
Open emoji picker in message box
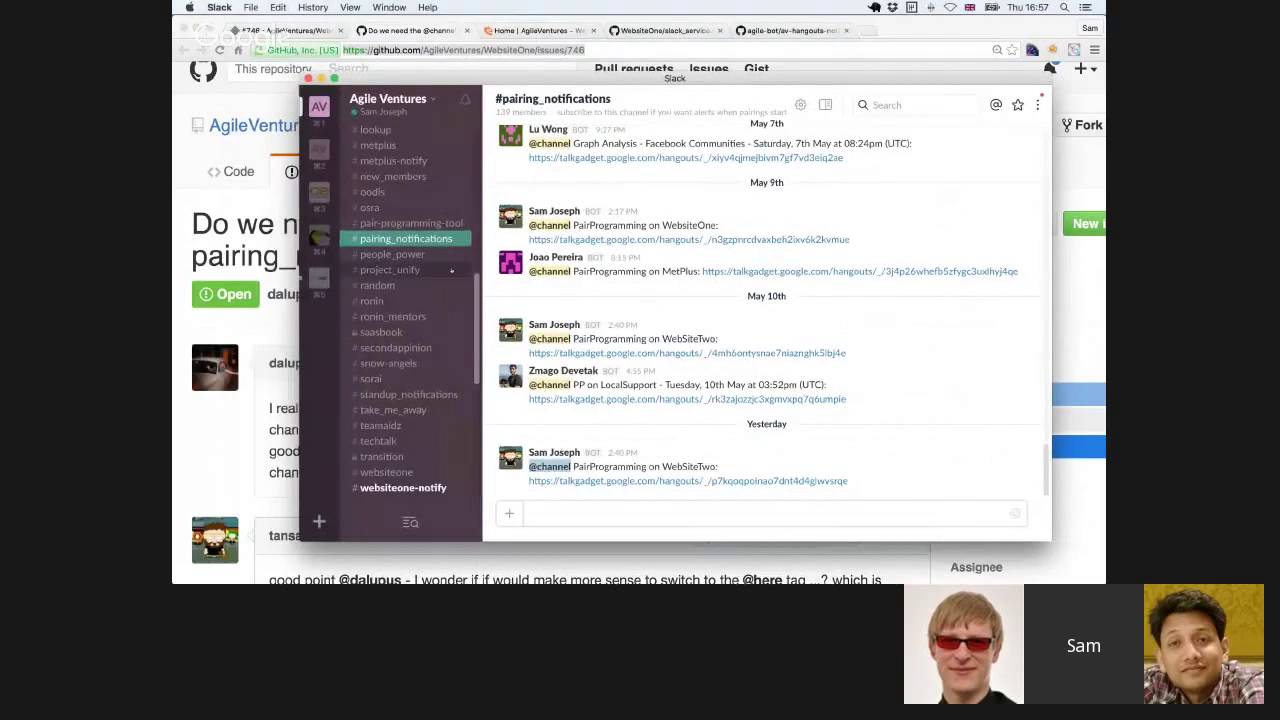pyautogui.click(x=1015, y=514)
